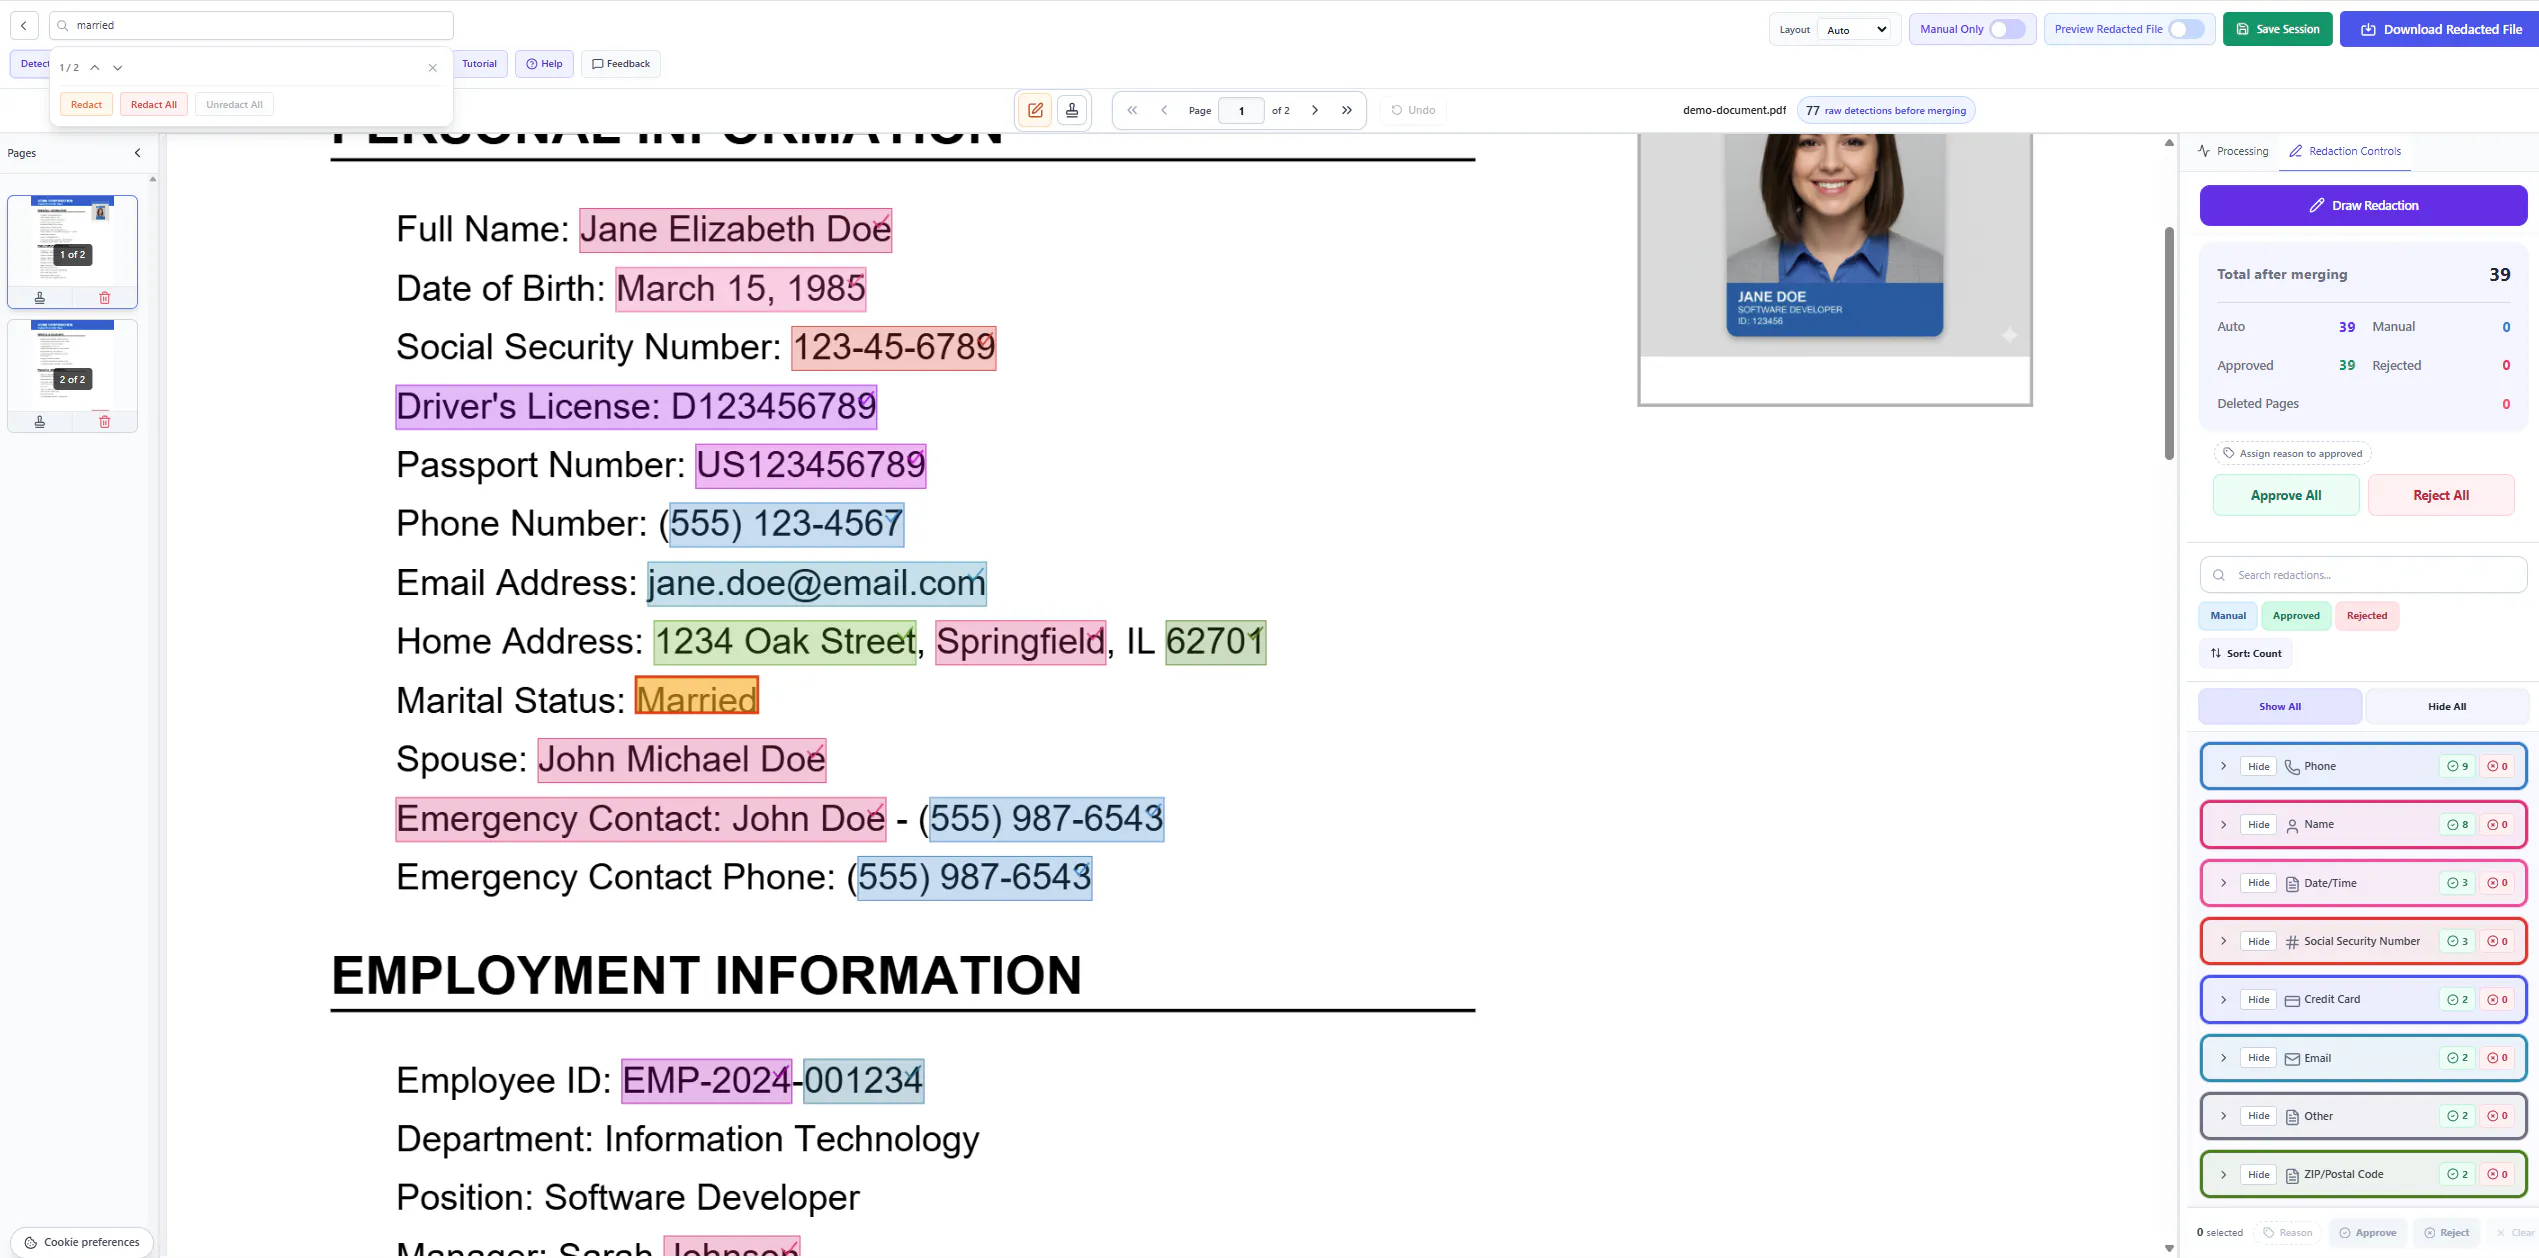Hide Email redactions
The image size is (2539, 1258).
pyautogui.click(x=2259, y=1058)
